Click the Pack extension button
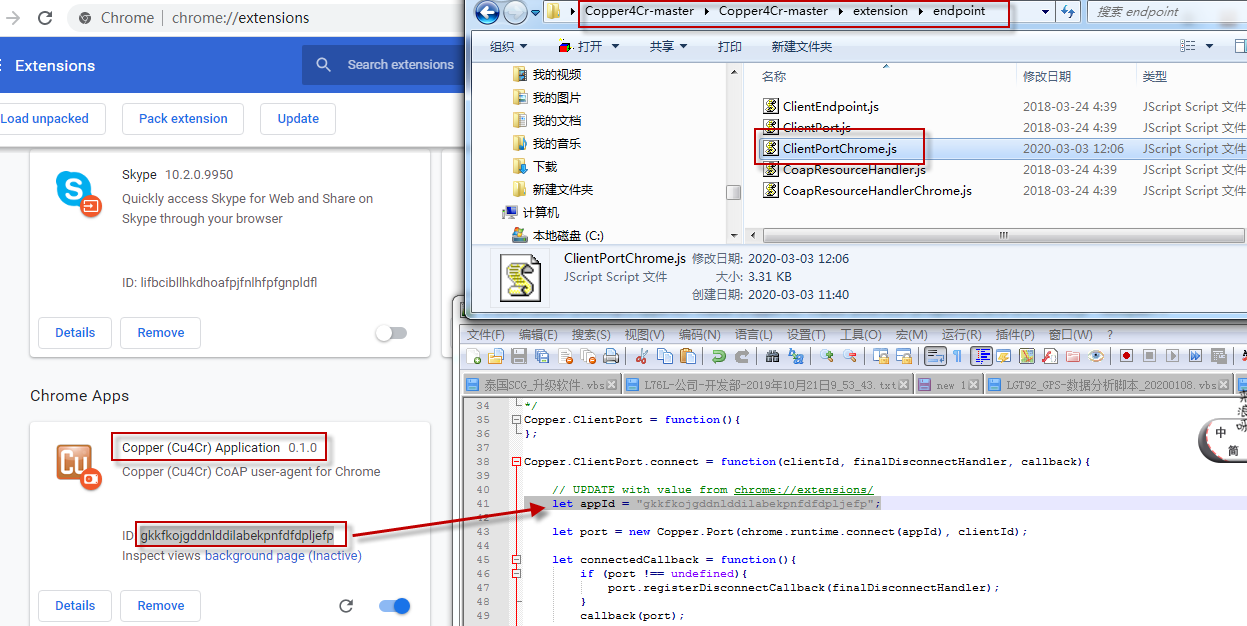 (183, 118)
